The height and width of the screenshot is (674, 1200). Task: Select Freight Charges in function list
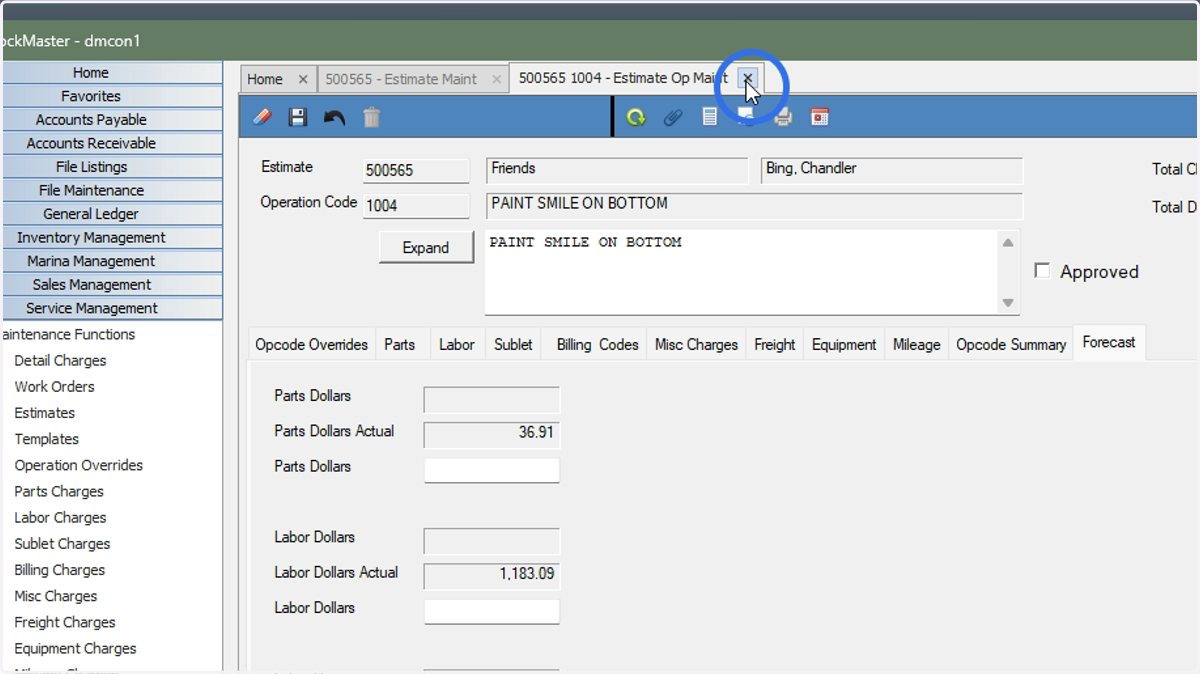coord(65,622)
